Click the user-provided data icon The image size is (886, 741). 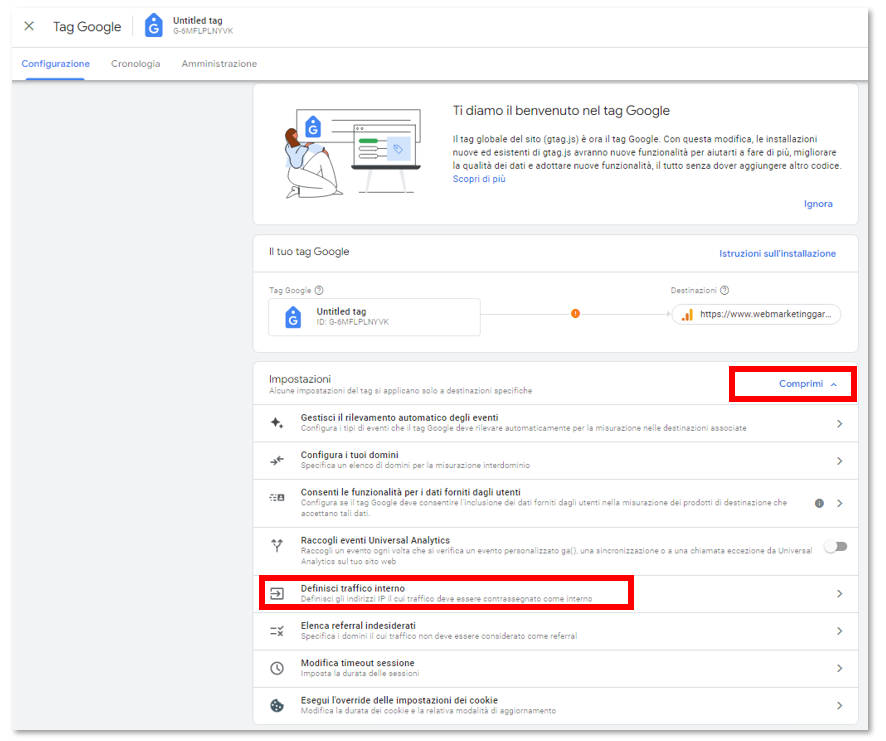277,497
